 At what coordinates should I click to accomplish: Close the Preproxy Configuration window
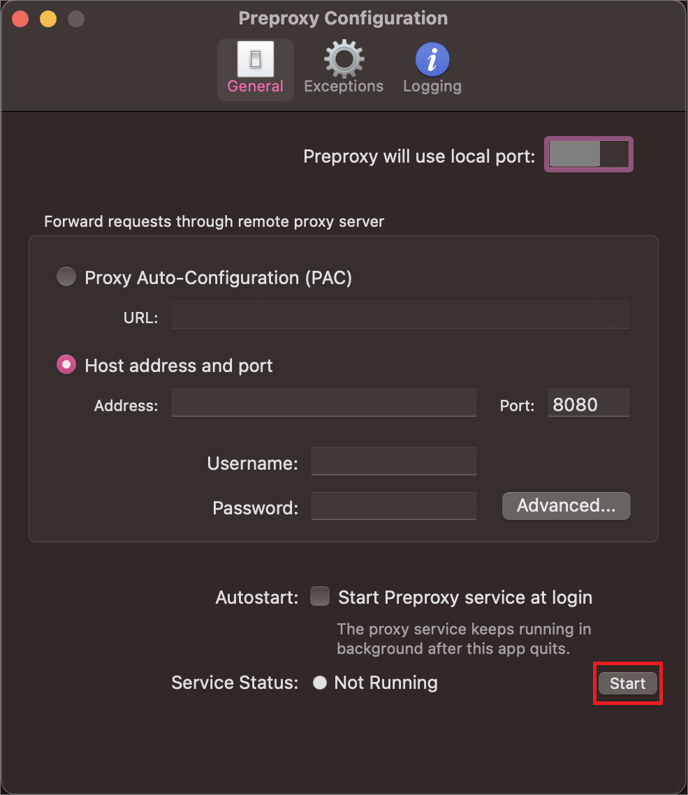tap(20, 19)
